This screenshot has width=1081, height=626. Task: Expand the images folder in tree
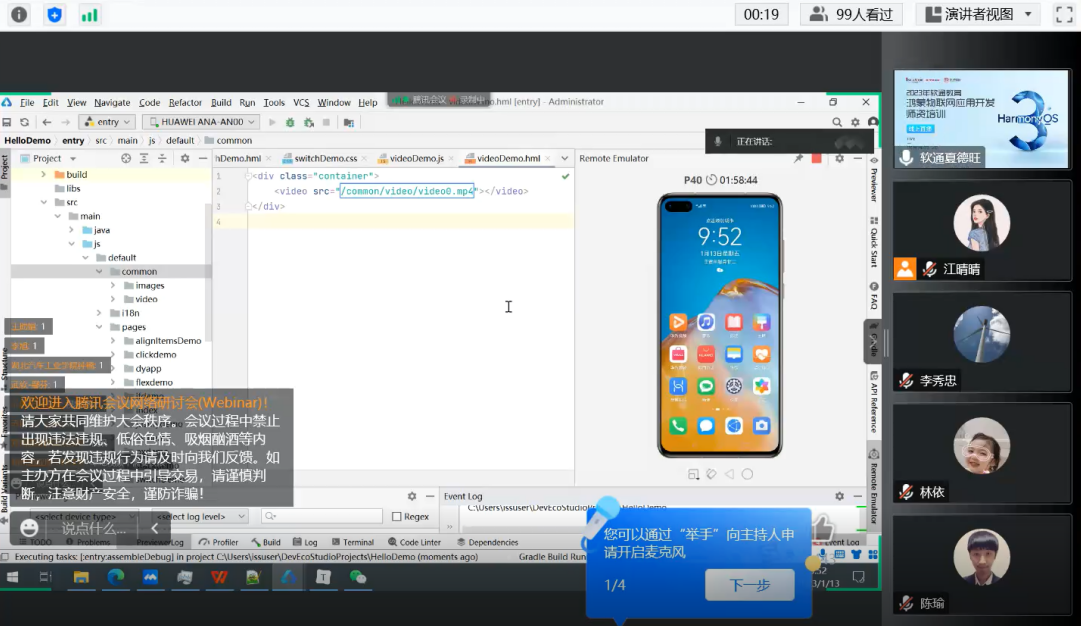113,285
